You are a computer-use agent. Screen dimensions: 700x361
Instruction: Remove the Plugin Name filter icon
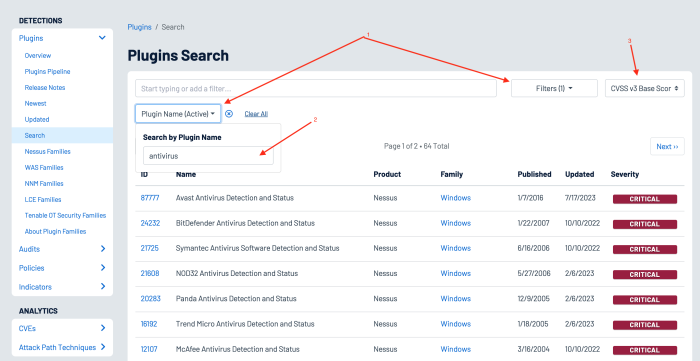tap(229, 114)
